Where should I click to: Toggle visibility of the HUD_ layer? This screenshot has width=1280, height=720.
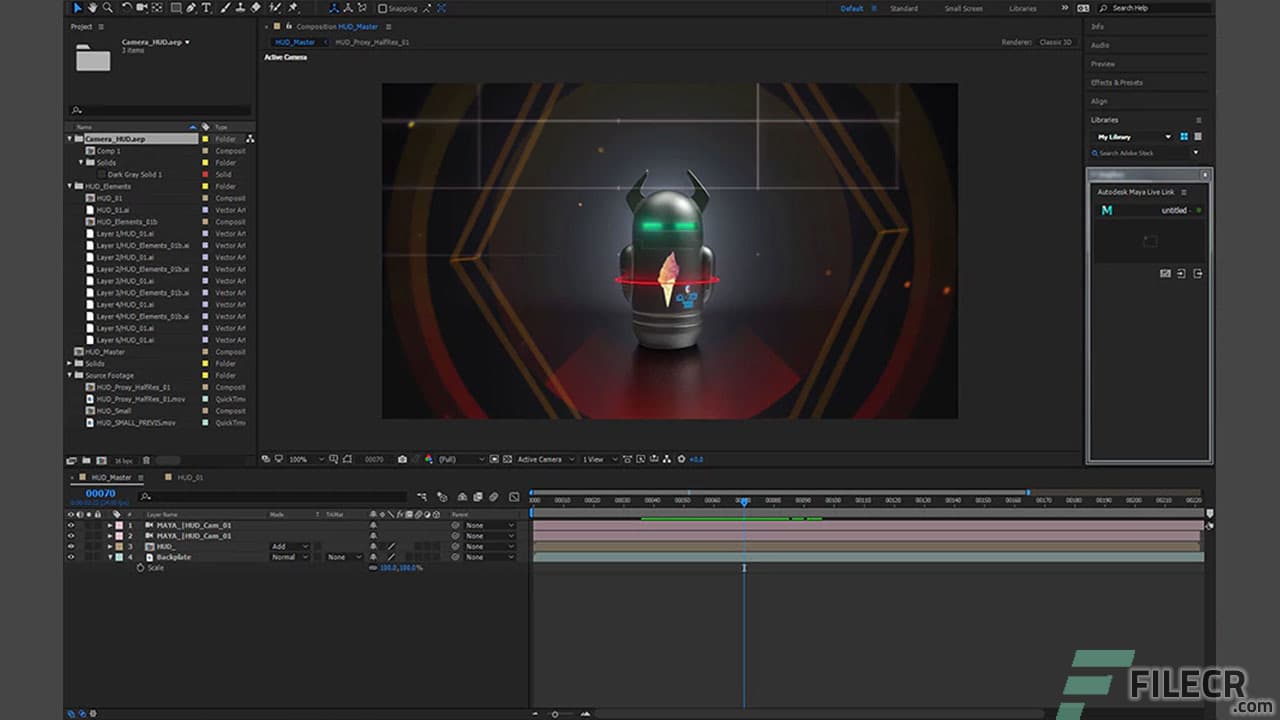pos(71,546)
